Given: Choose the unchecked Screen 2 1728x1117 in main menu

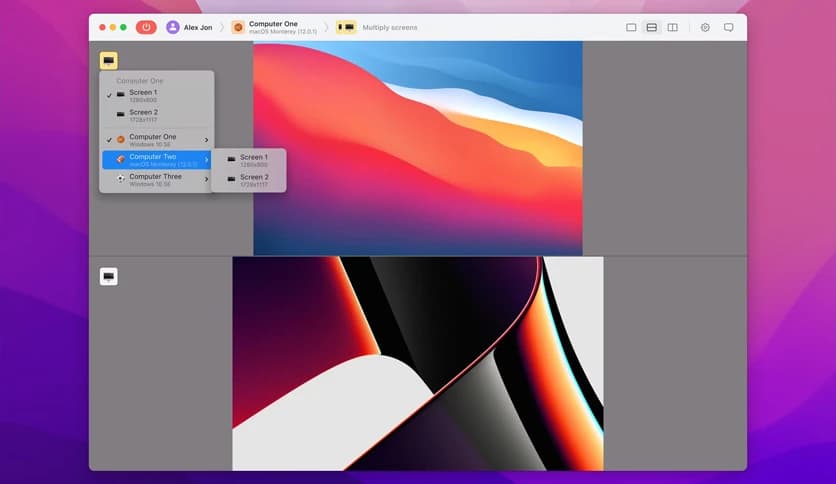Looking at the screenshot, I should coord(143,115).
